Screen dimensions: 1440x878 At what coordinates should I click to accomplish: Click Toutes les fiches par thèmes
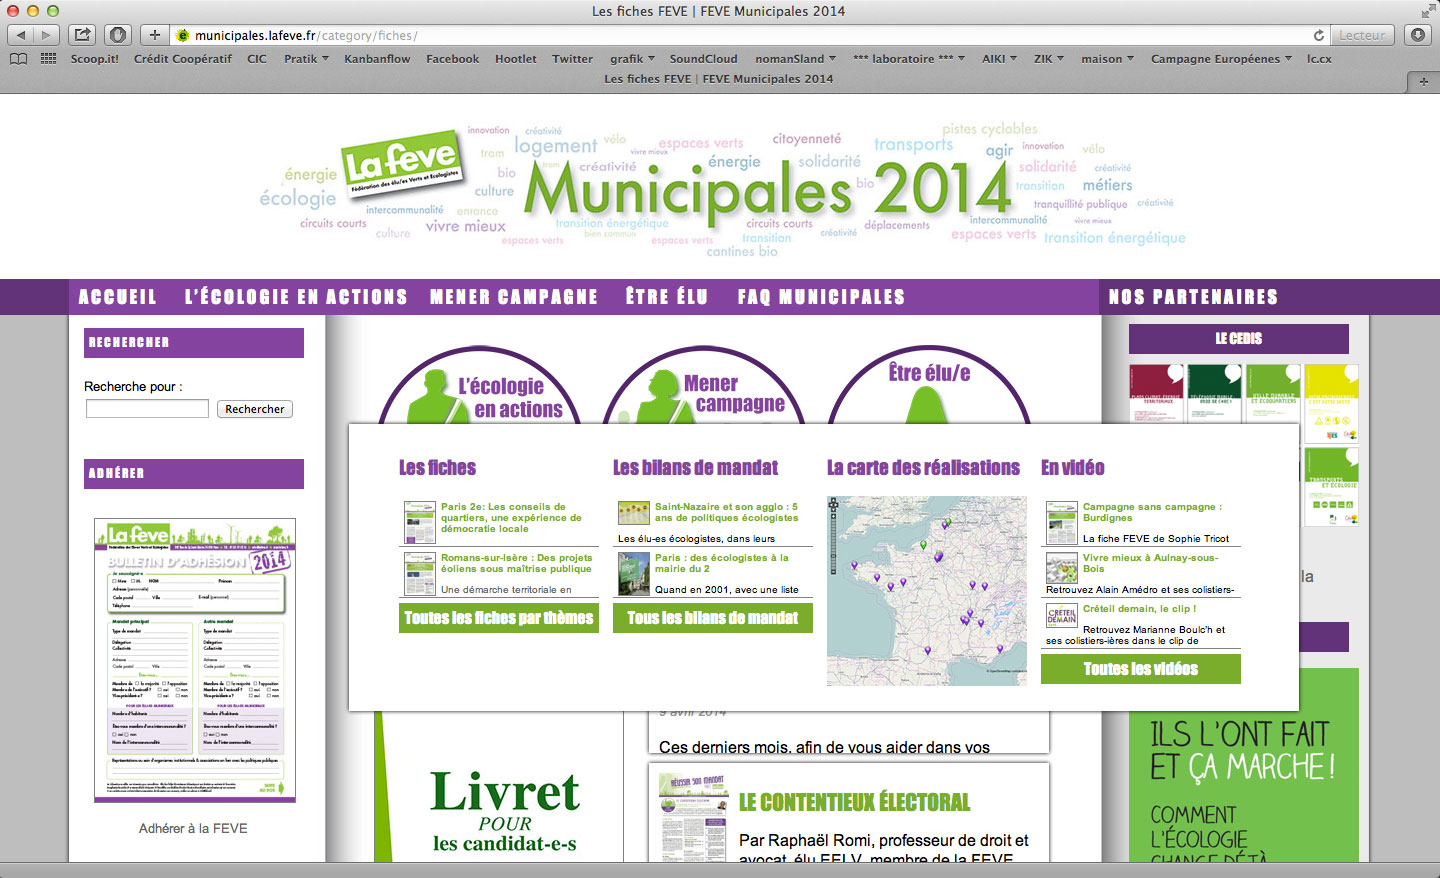click(499, 618)
